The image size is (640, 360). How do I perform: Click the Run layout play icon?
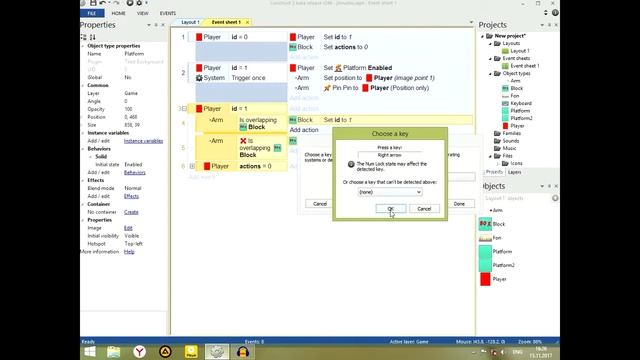pyautogui.click(x=130, y=3)
